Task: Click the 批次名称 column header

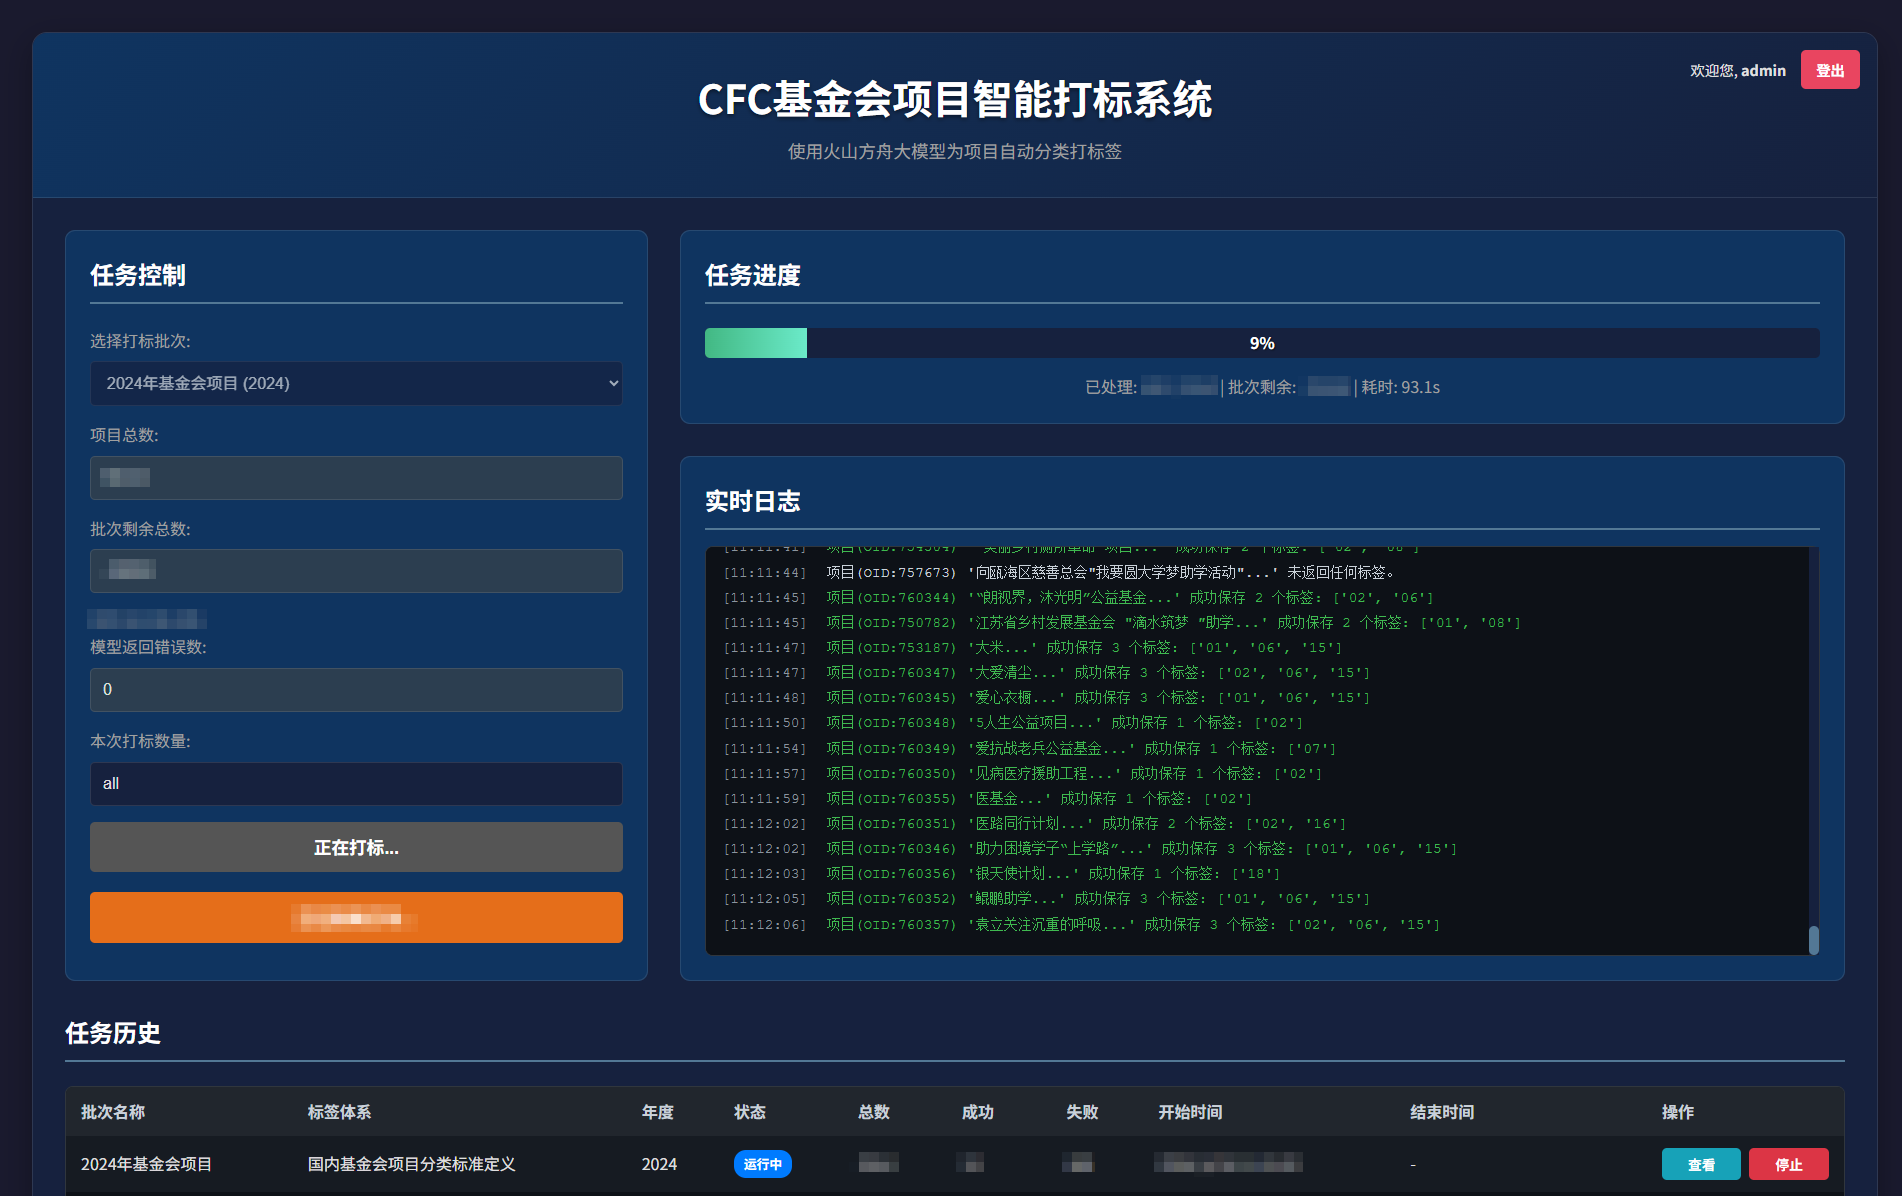Action: 113,1112
